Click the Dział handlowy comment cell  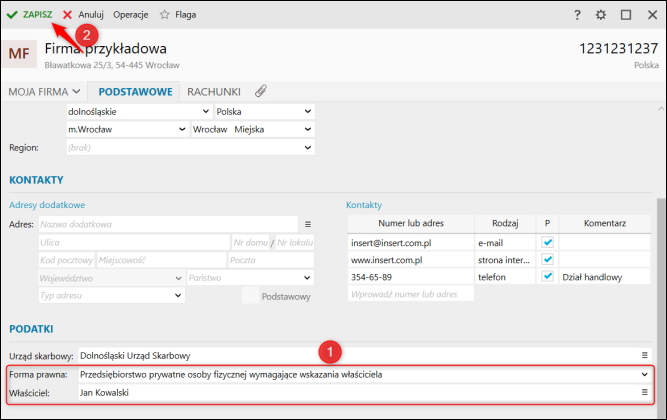click(x=605, y=277)
